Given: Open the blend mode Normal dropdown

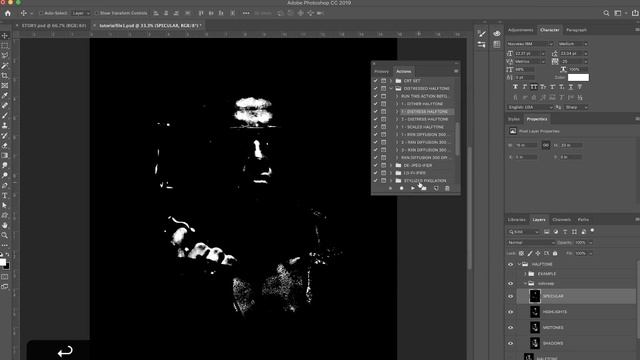Looking at the screenshot, I should tap(531, 242).
